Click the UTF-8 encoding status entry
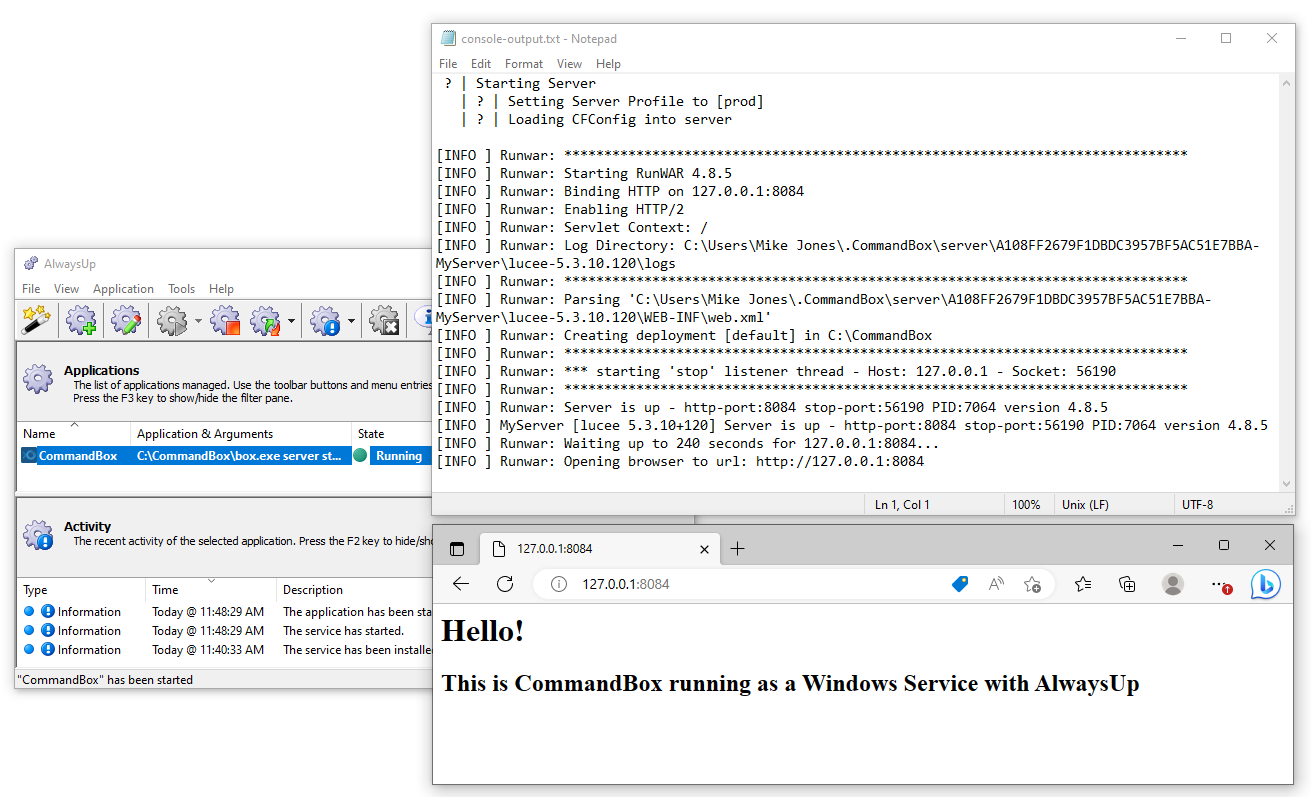1311x797 pixels. (1197, 505)
